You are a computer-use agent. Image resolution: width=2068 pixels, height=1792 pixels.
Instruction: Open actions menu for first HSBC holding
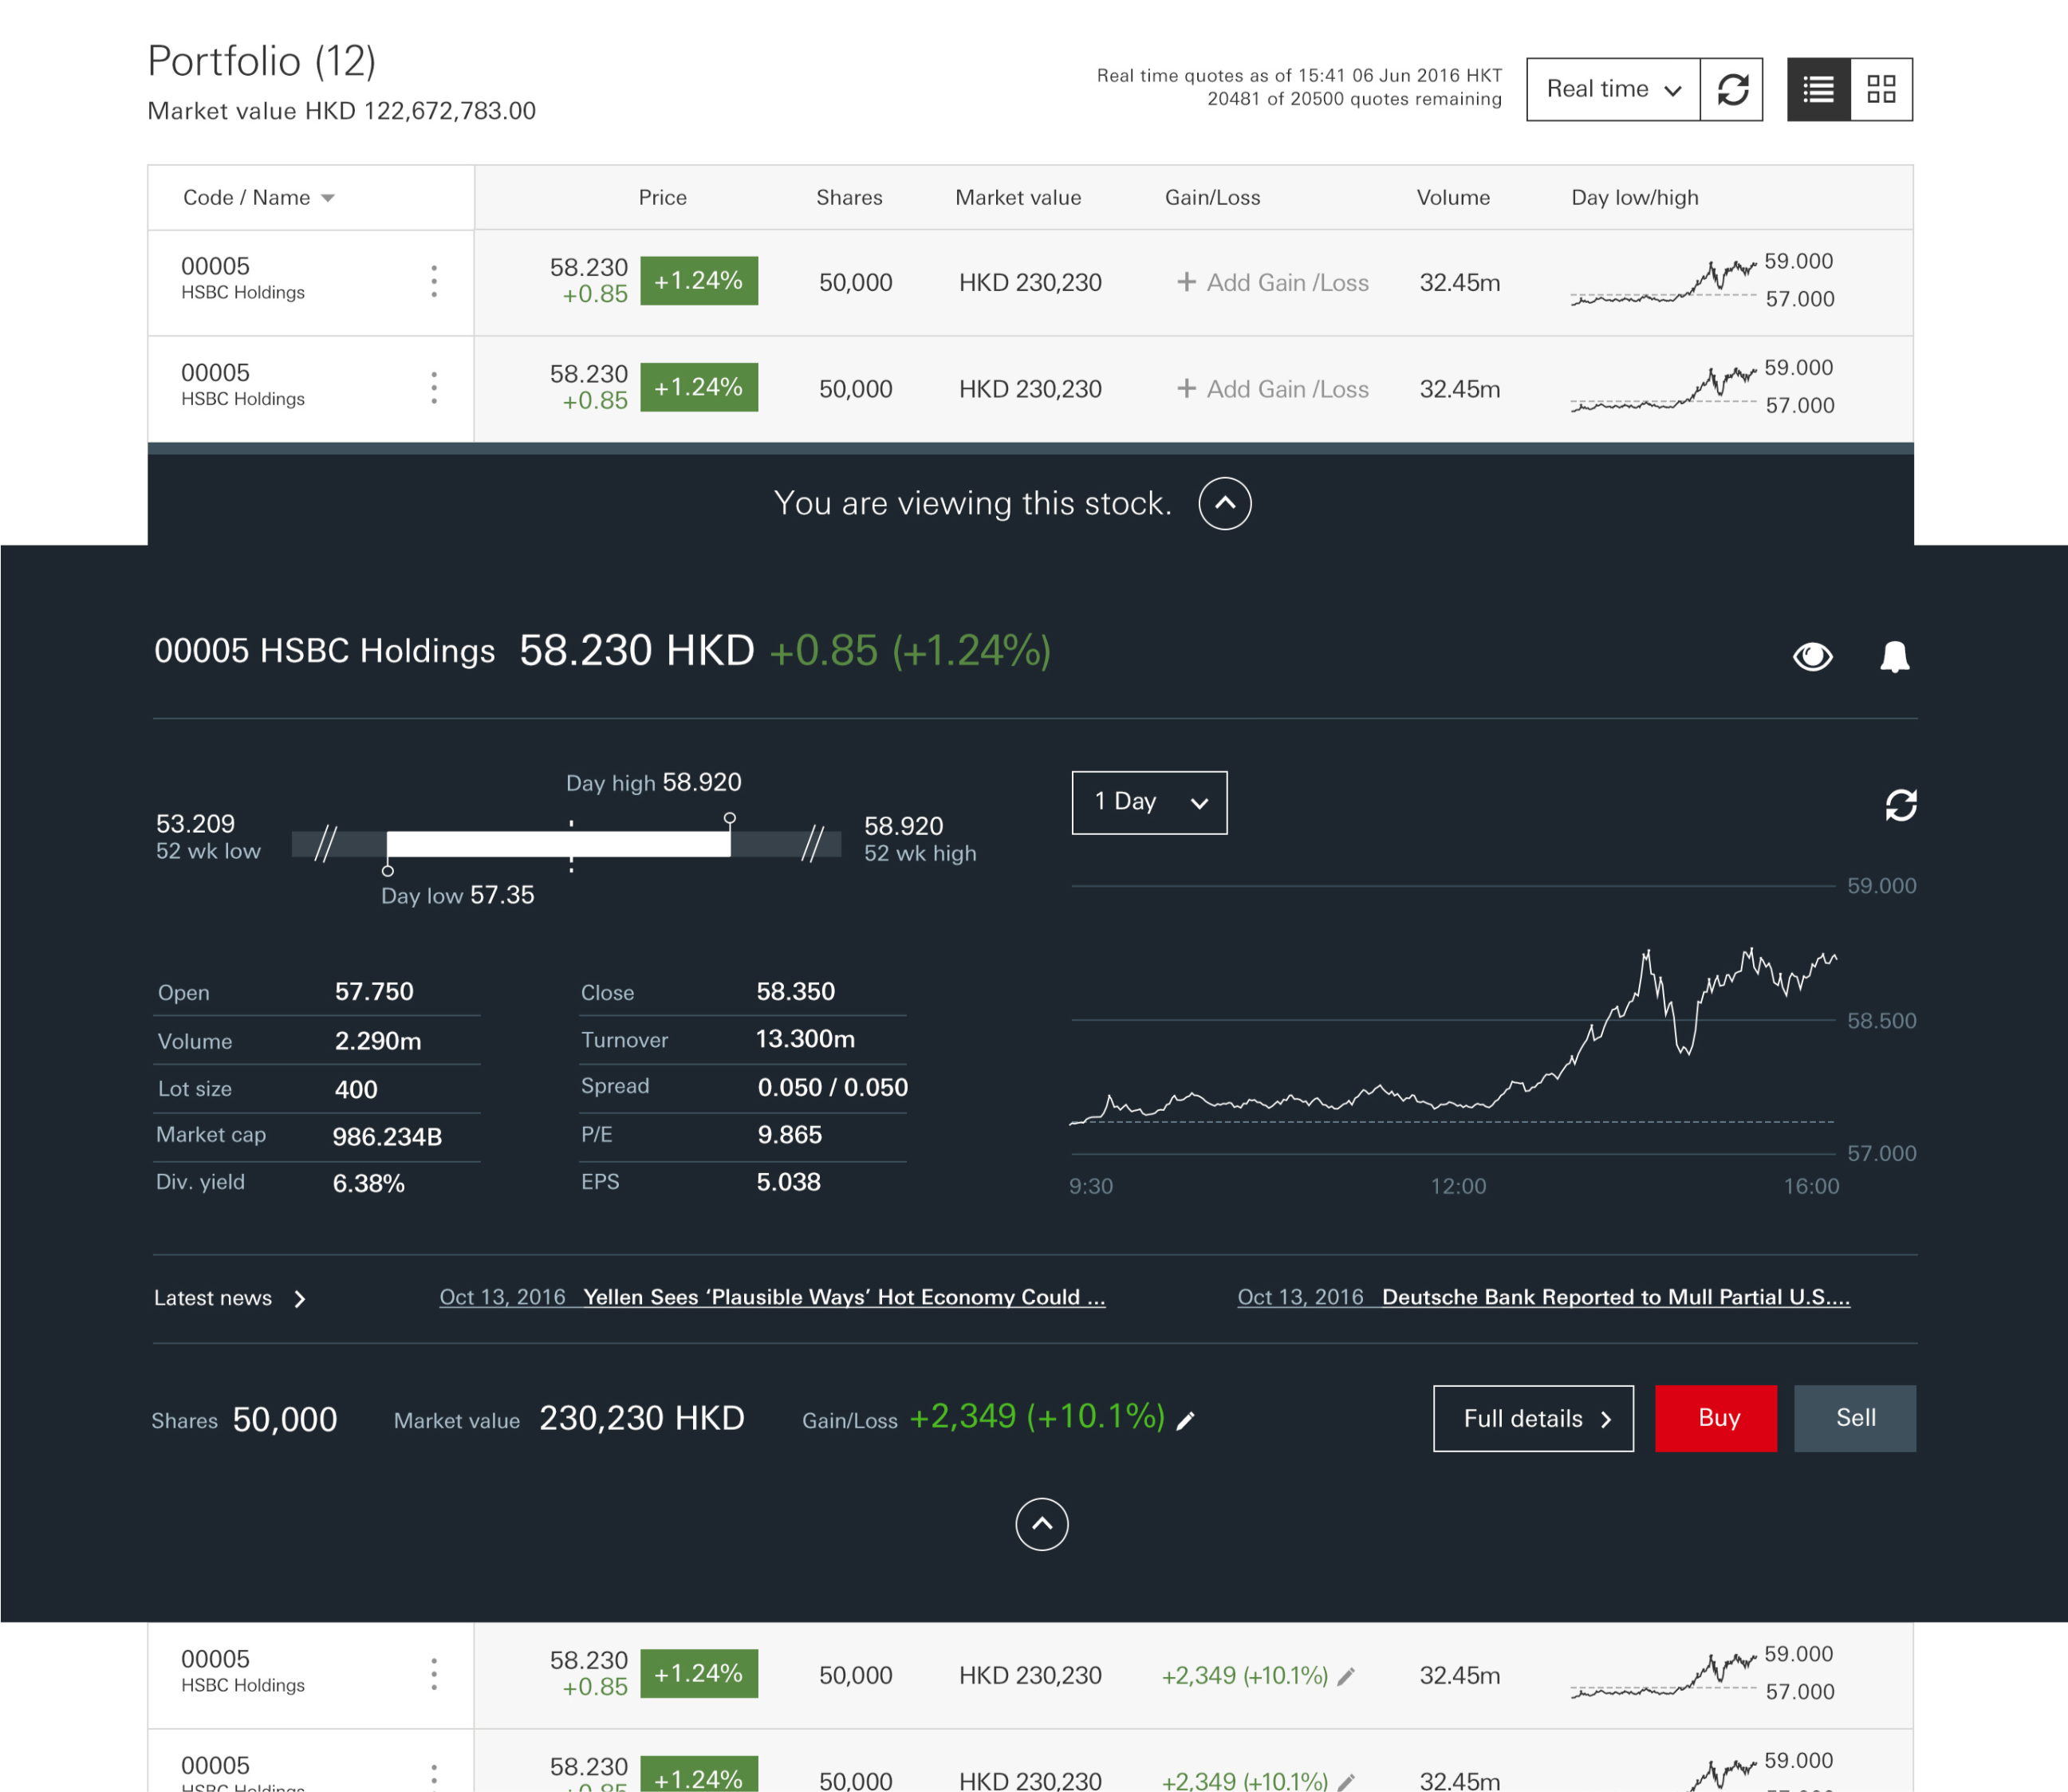coord(434,281)
